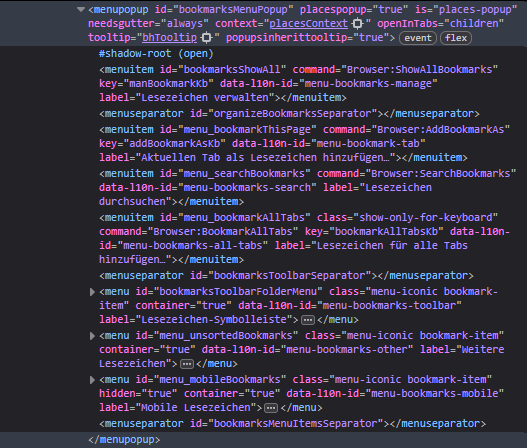Click key value "manBookmarkKb"
Viewport: 527px width, 448px height.
click(x=168, y=84)
